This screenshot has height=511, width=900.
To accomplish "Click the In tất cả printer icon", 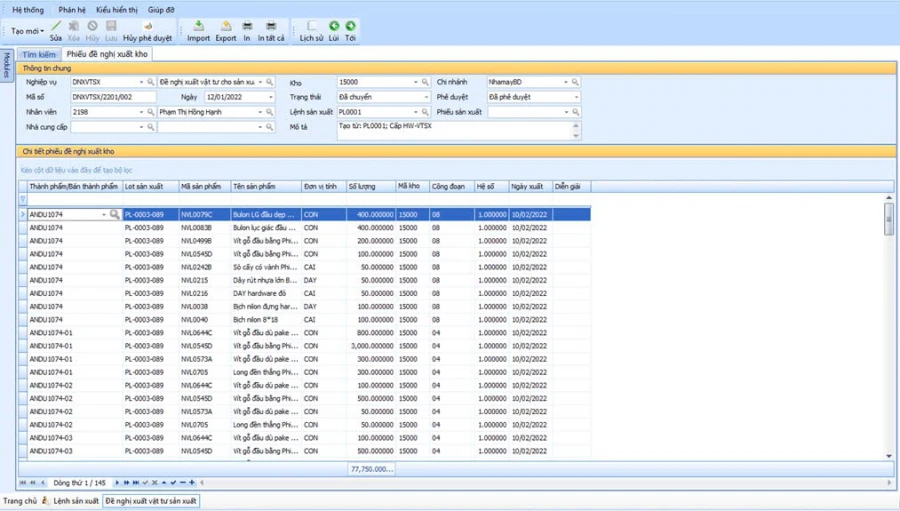I will pos(271,26).
